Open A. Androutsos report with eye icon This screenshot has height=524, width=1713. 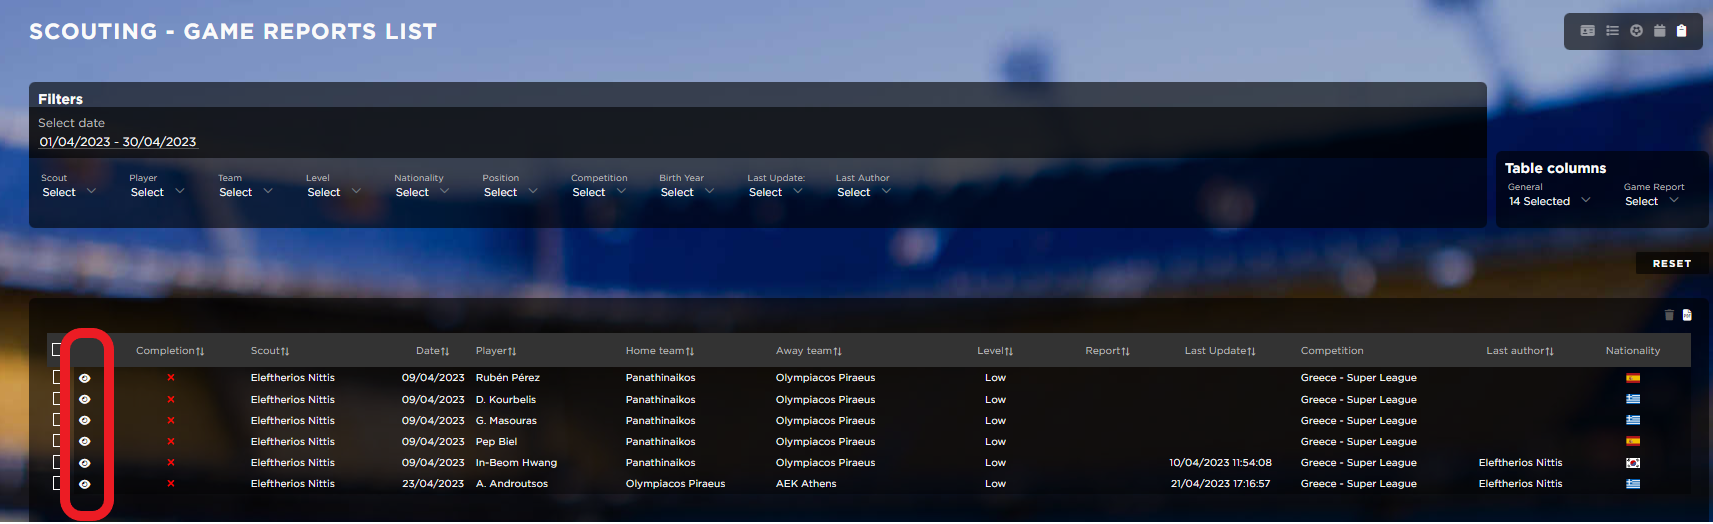(85, 484)
